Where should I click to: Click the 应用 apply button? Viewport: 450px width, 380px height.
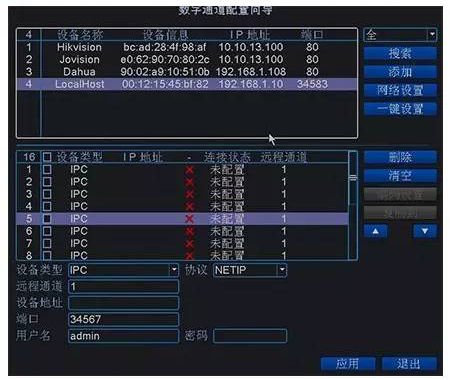pos(348,363)
